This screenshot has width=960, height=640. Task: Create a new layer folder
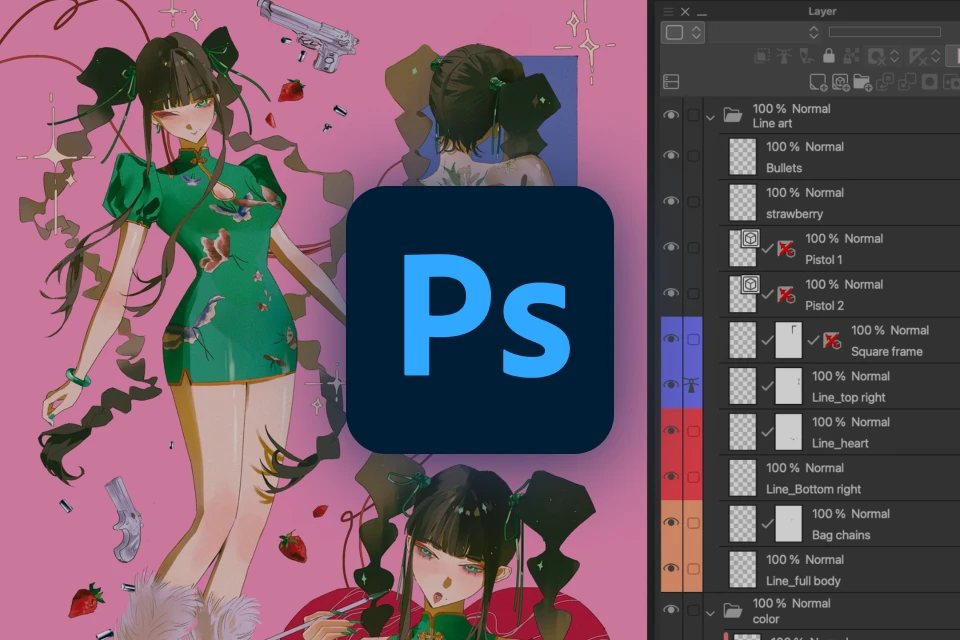862,82
